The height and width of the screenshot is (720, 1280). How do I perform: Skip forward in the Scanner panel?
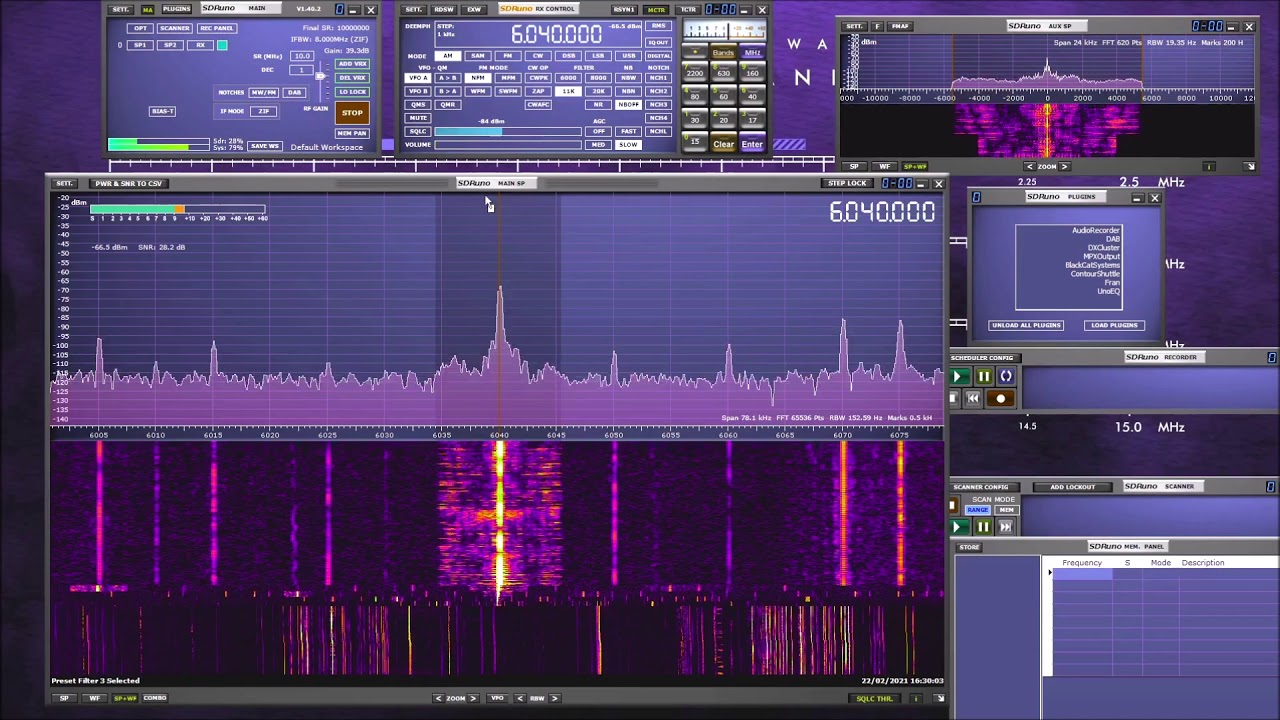point(1006,527)
